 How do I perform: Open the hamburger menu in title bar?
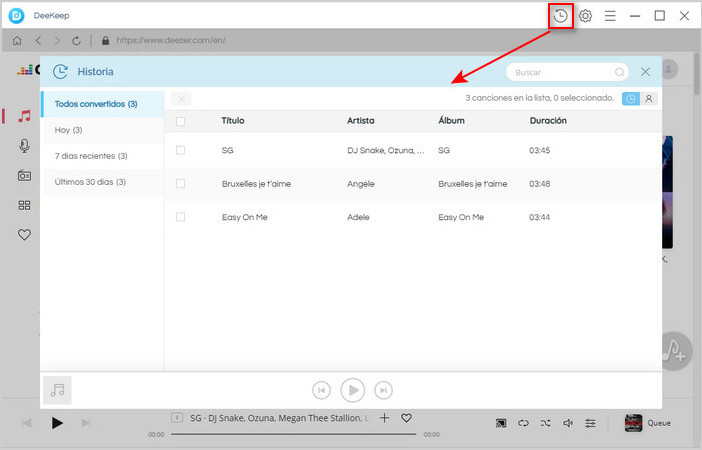(610, 16)
